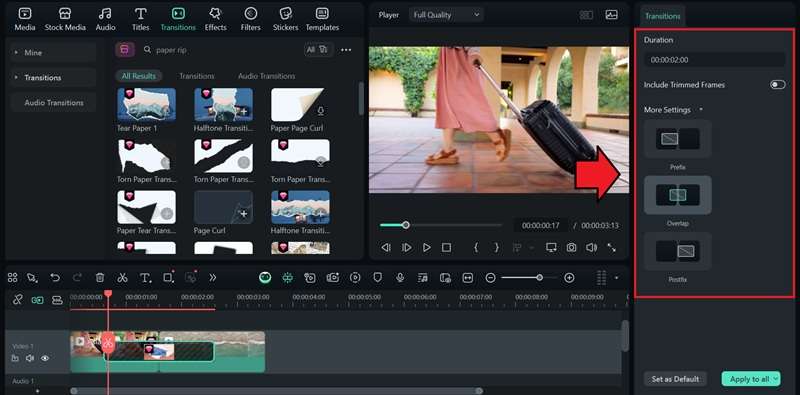Select the Paper Tear Trans... thumbnail
Image resolution: width=800 pixels, height=395 pixels.
[x=146, y=207]
